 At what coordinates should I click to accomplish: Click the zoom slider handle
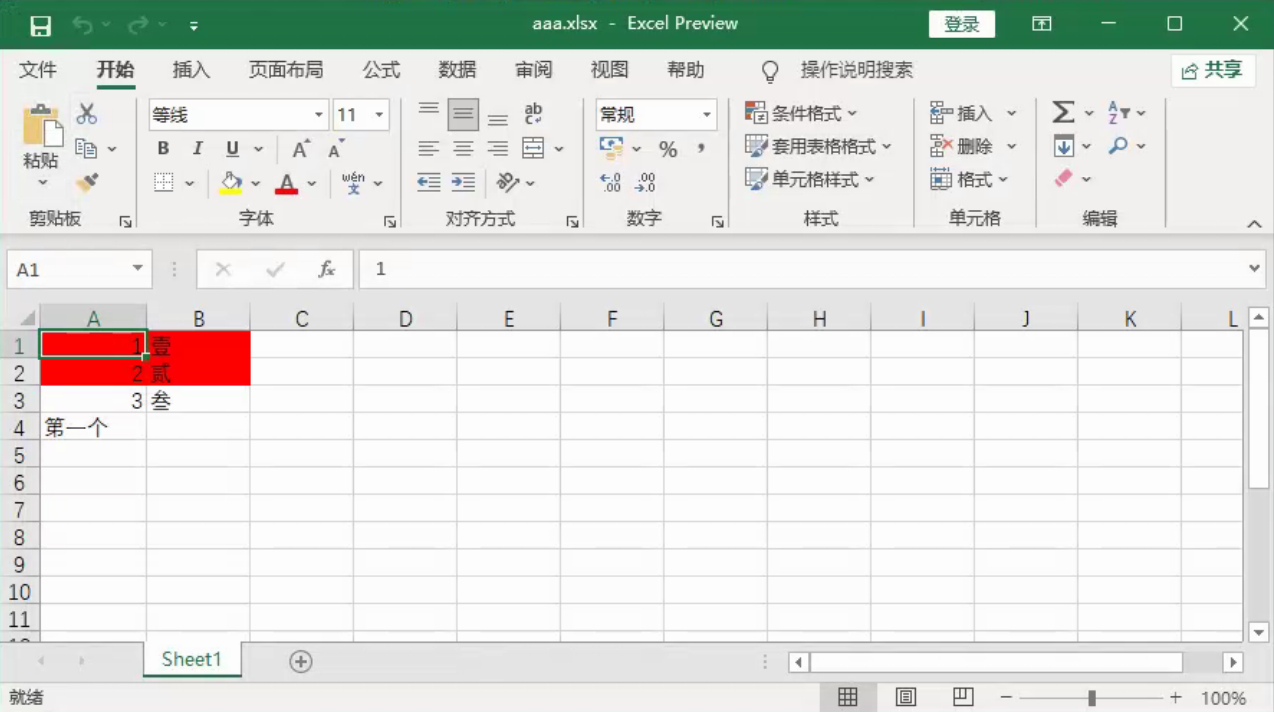point(1092,697)
